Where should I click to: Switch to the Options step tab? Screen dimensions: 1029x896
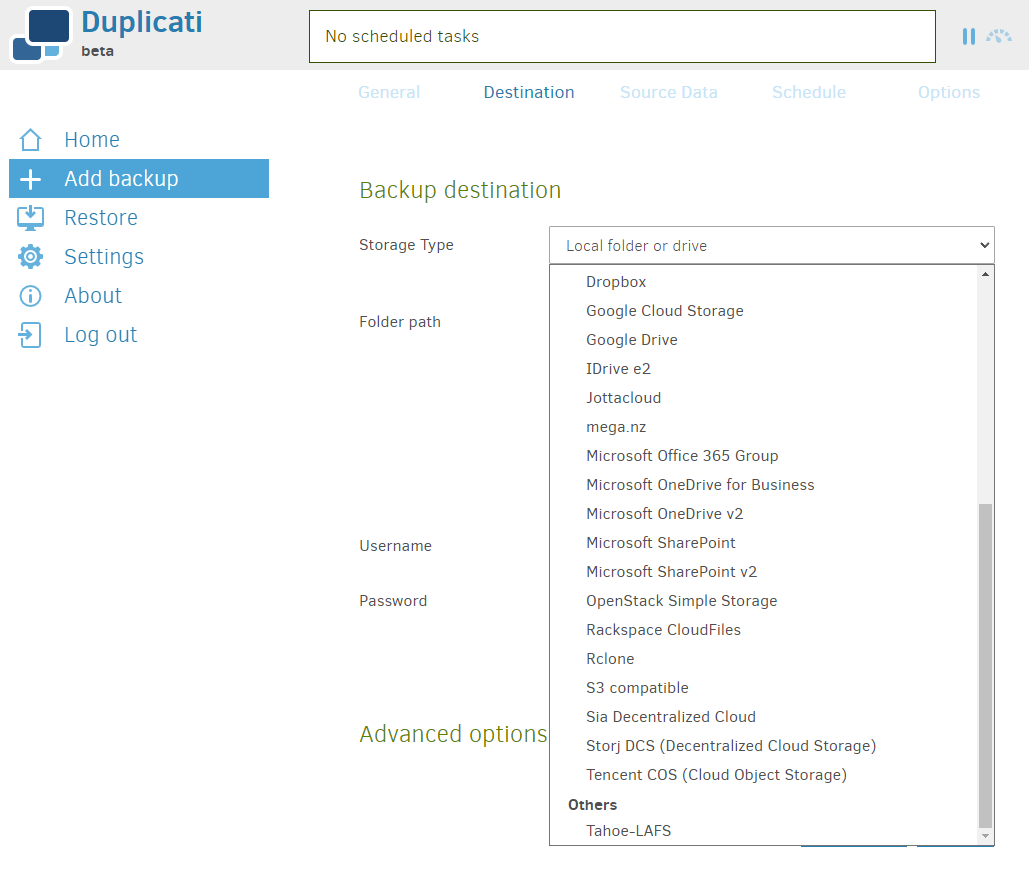tap(949, 93)
